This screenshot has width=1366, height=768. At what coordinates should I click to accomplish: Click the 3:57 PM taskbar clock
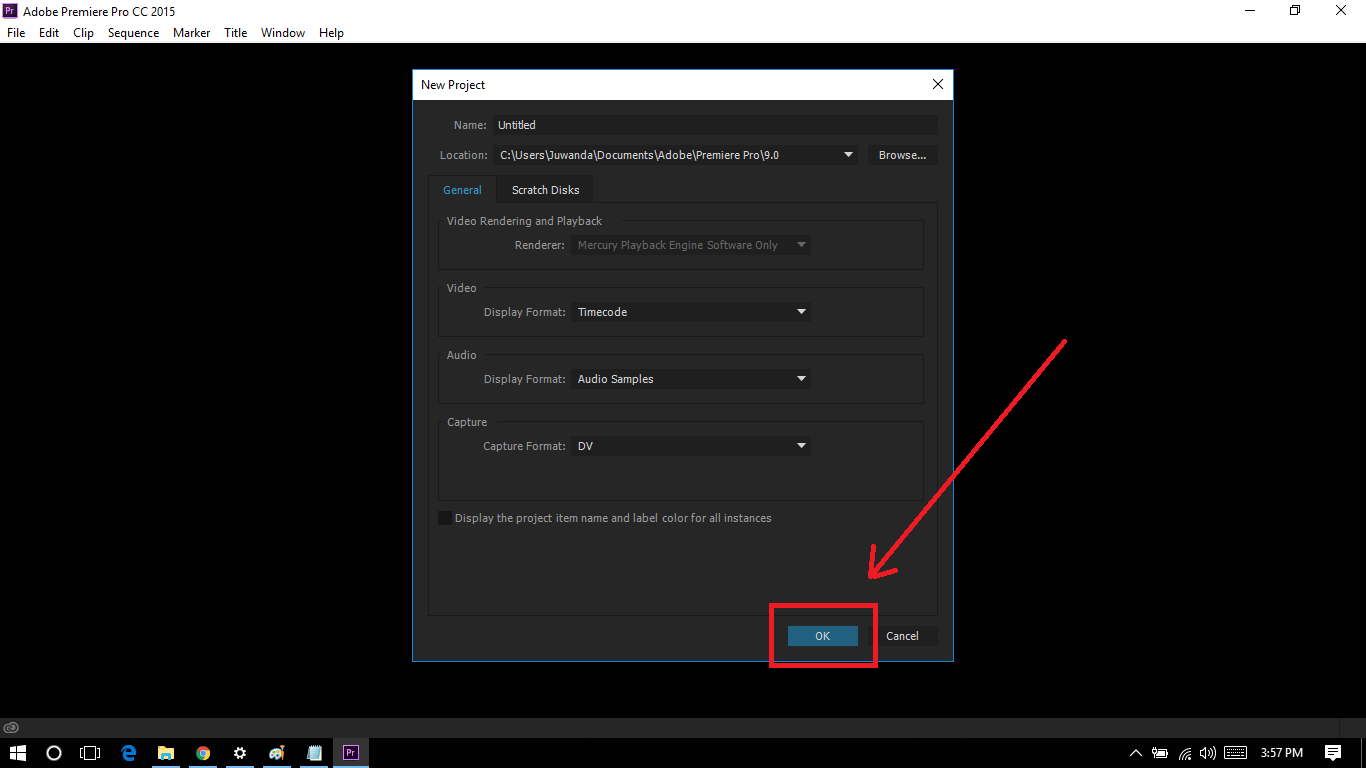pos(1282,753)
